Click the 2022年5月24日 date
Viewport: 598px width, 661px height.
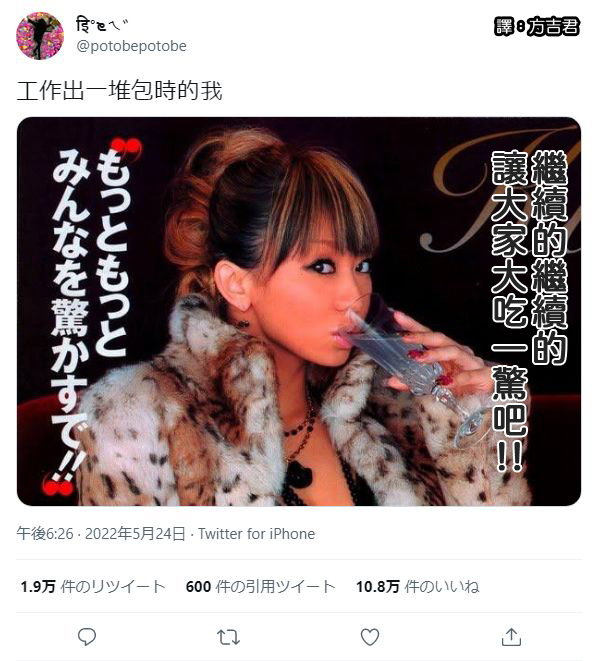pyautogui.click(x=135, y=534)
